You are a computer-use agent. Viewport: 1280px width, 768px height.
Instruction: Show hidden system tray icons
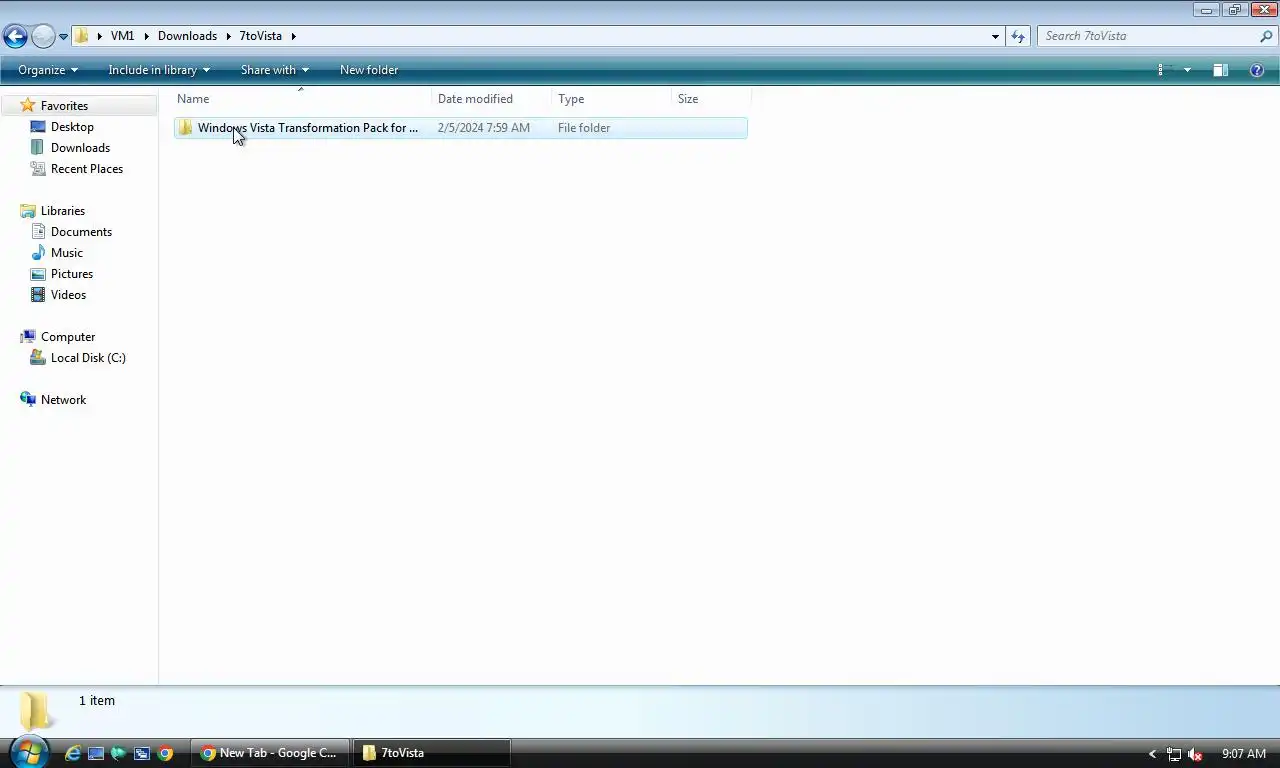click(1152, 754)
